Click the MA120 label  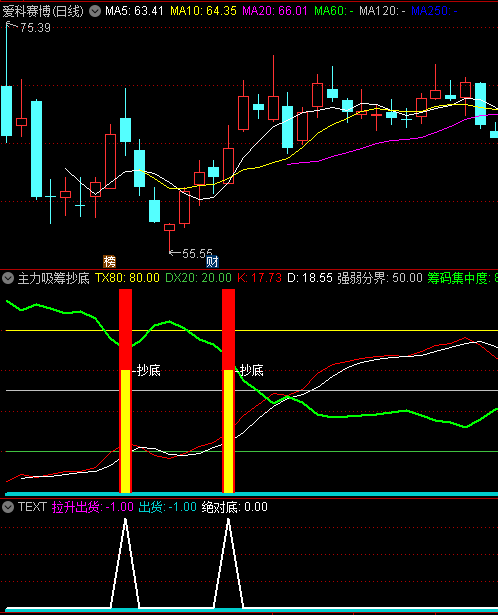click(382, 11)
